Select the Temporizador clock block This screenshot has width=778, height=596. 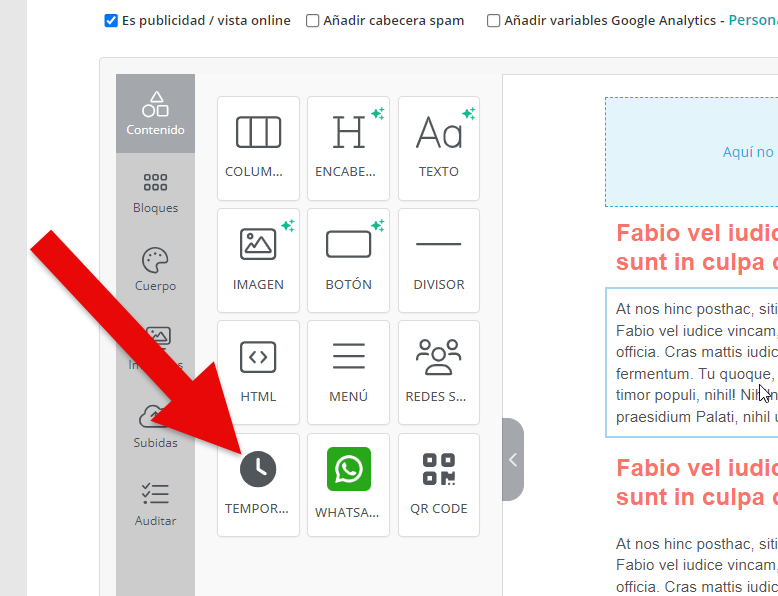pyautogui.click(x=258, y=484)
